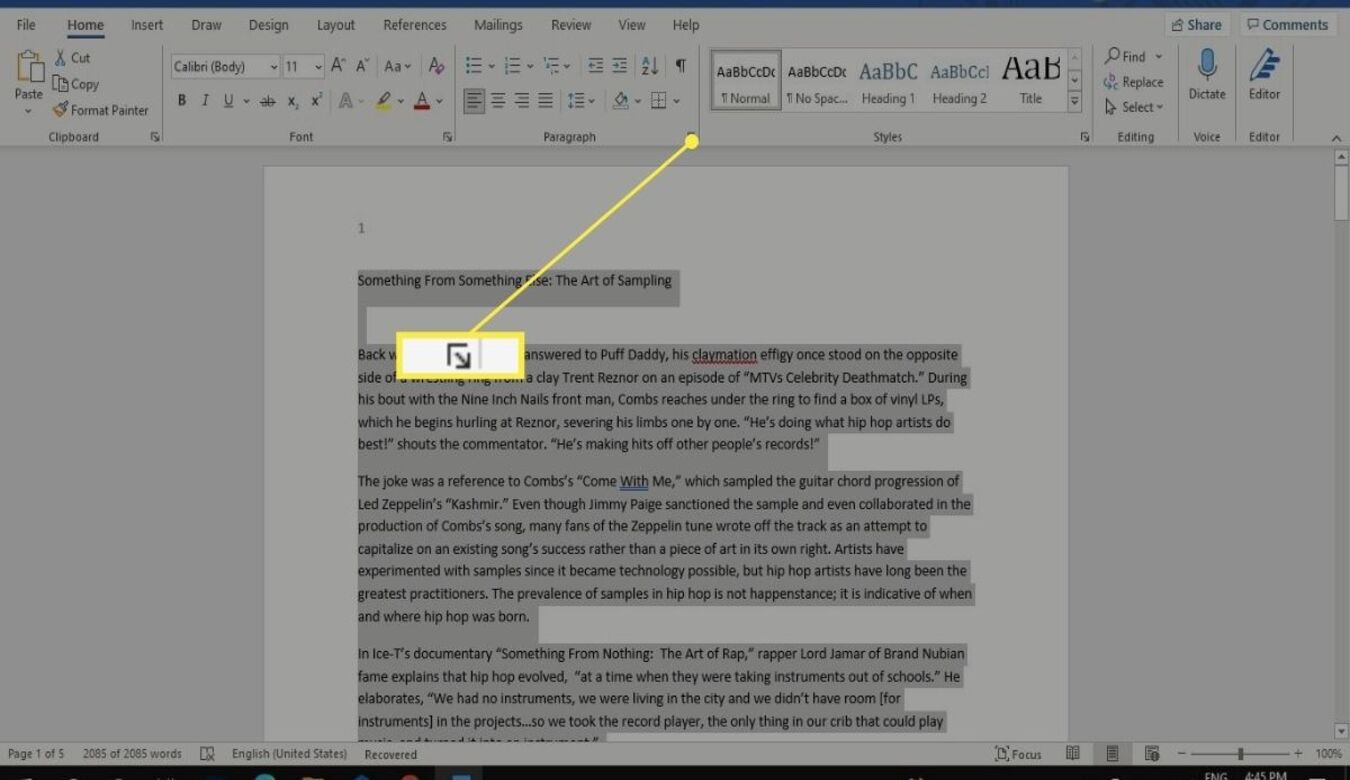This screenshot has width=1350, height=780.
Task: Apply the Title style
Action: [x=1031, y=80]
